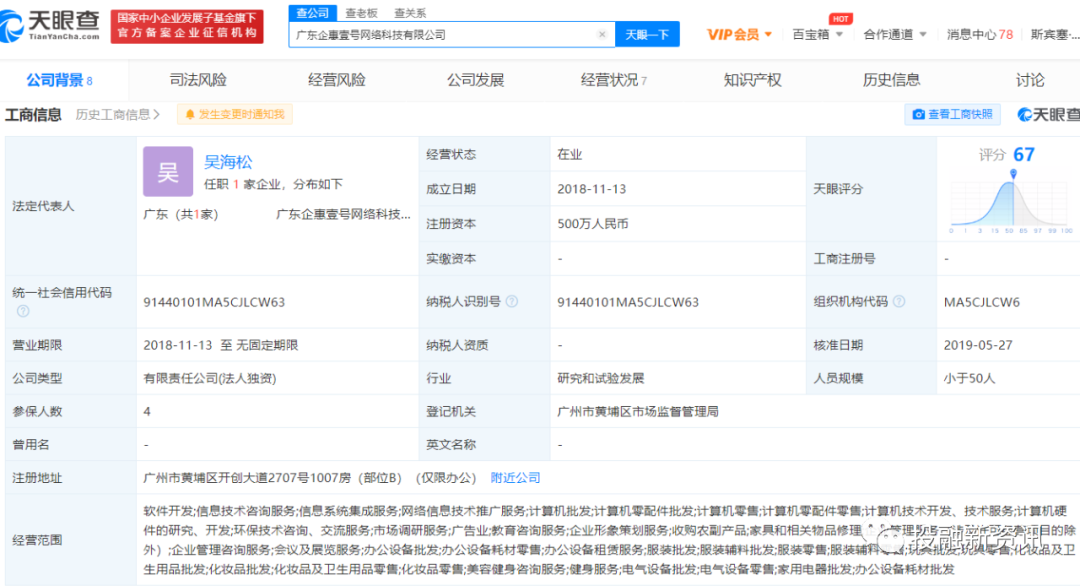Click the camera icon on 查看工商快照 button
1080x586 pixels.
pyautogui.click(x=918, y=113)
